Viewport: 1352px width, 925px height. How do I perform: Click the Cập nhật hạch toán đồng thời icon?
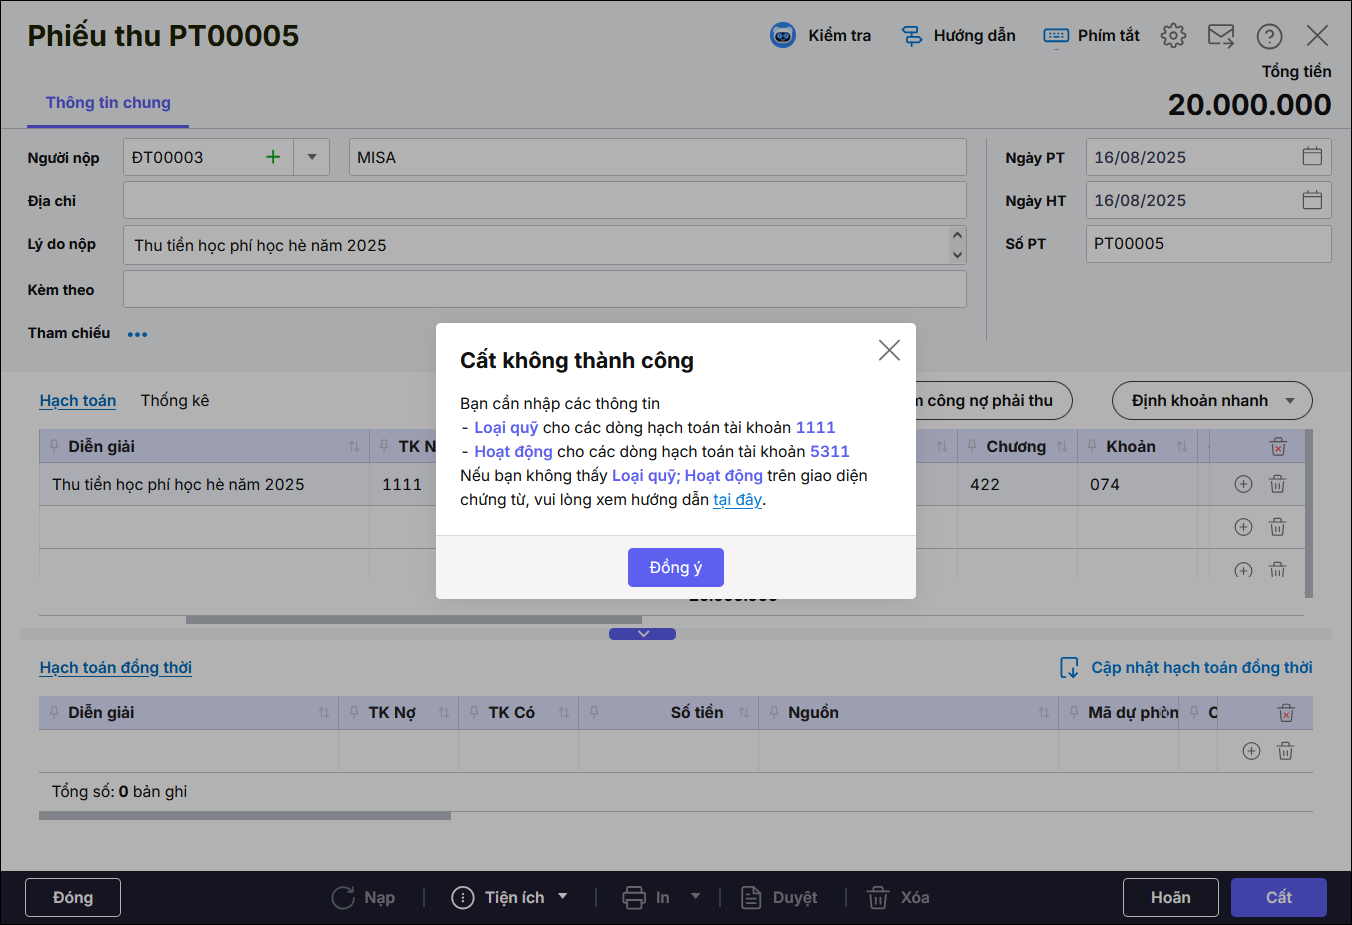coord(1069,668)
